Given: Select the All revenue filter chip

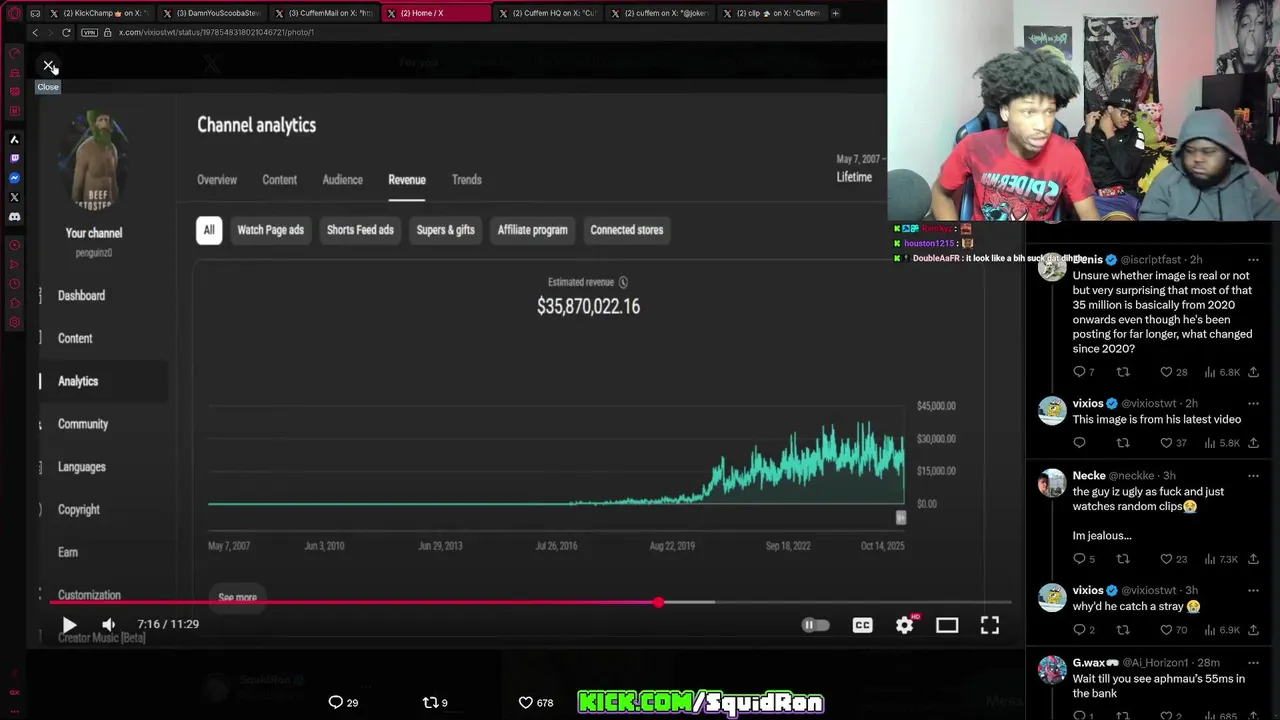Looking at the screenshot, I should 209,230.
